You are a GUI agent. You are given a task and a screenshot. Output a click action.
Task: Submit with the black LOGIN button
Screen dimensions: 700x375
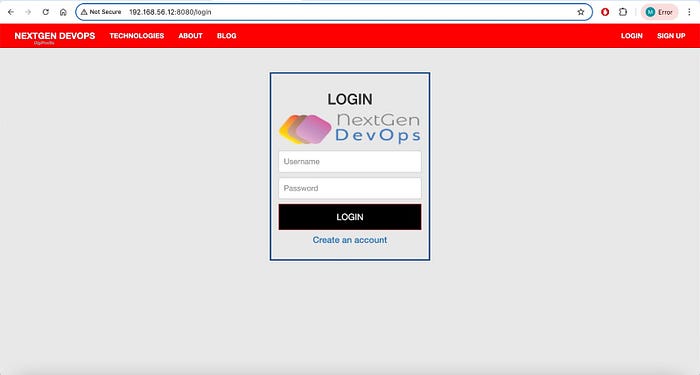point(350,217)
